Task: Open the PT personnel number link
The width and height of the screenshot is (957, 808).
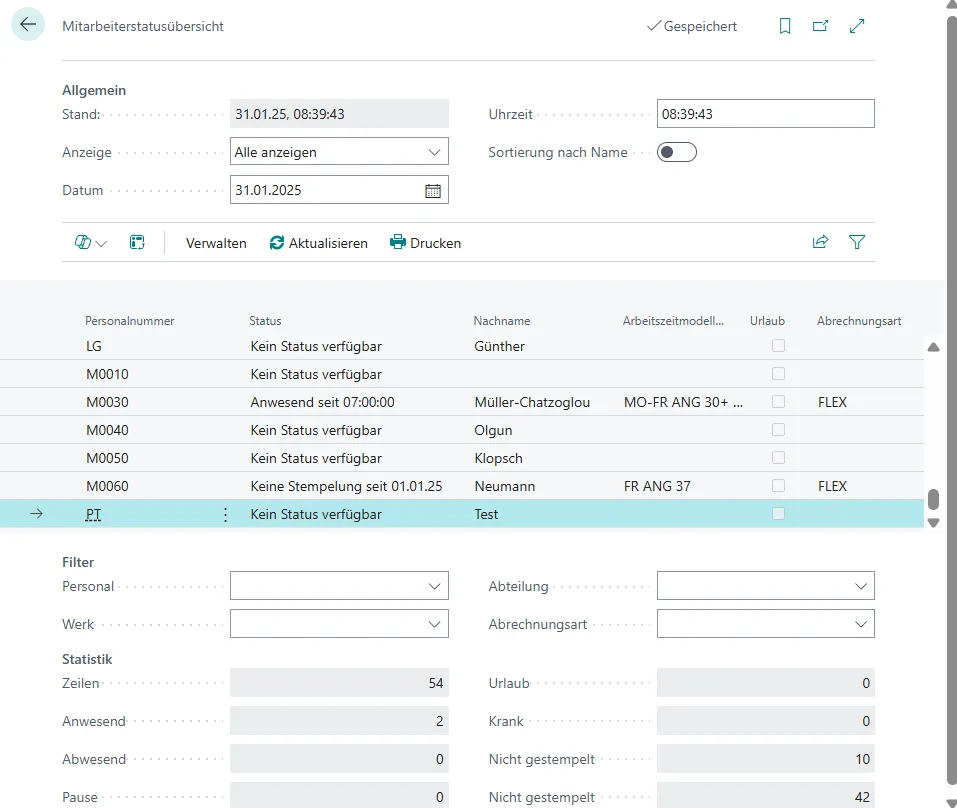Action: [x=94, y=514]
